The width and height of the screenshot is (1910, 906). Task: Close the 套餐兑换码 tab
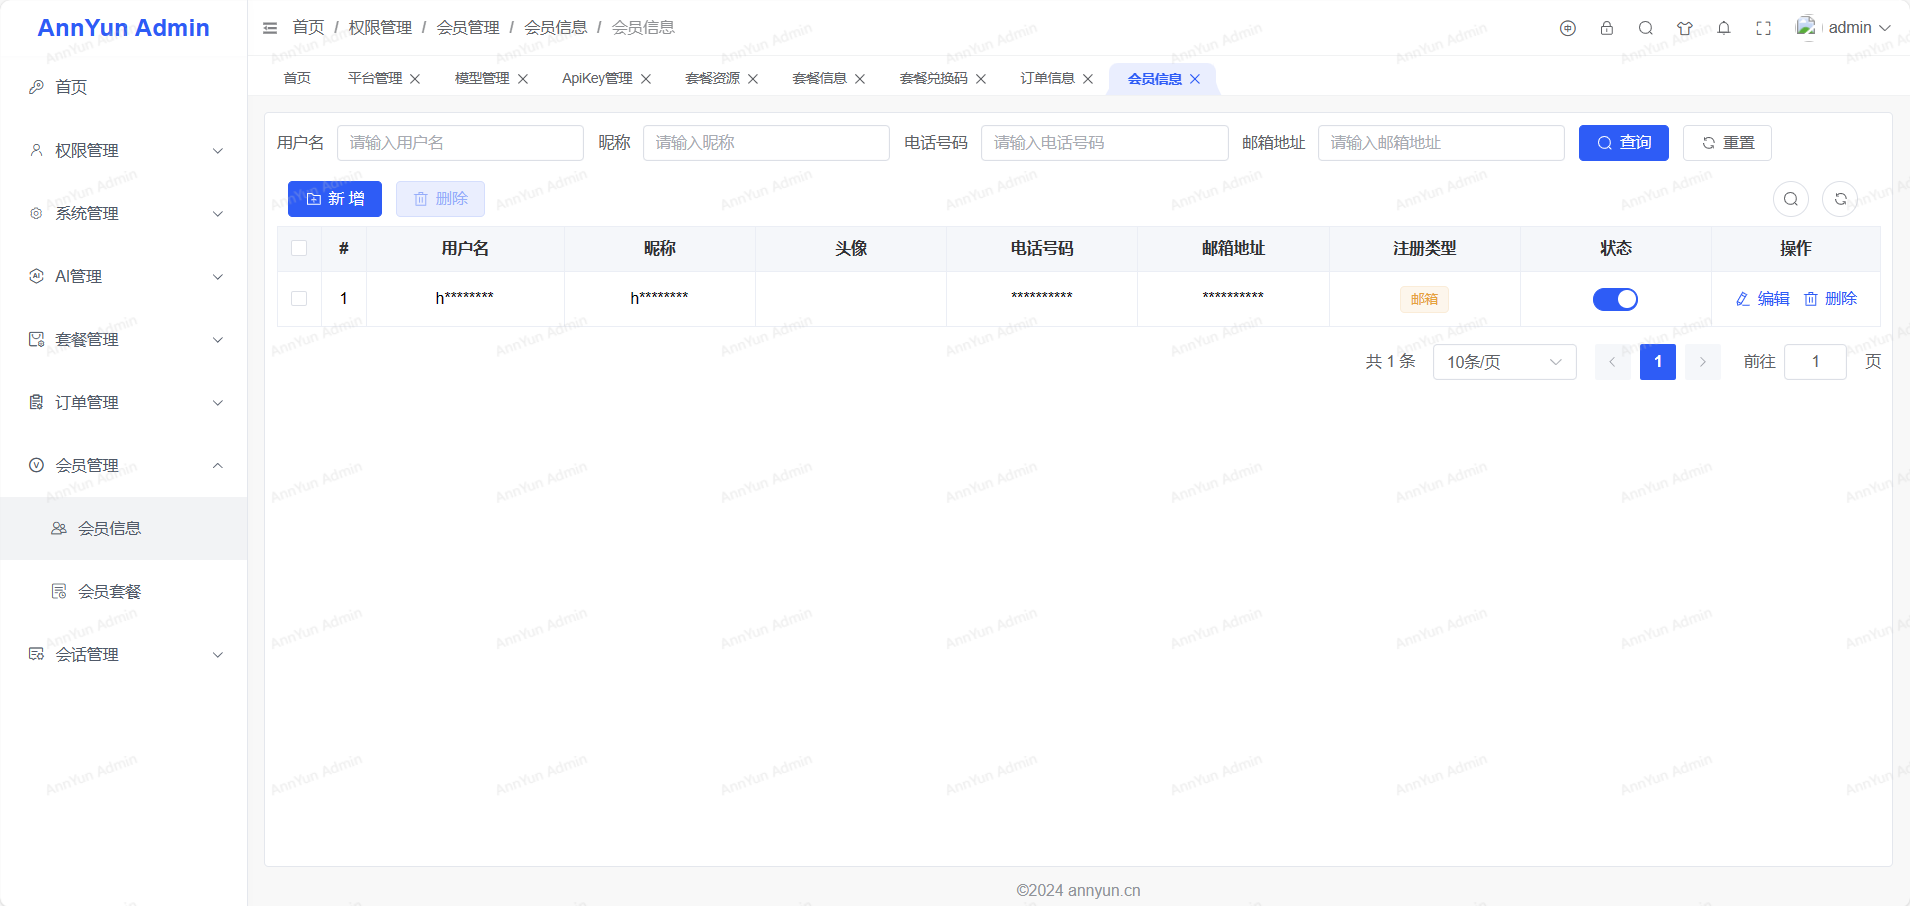[981, 79]
